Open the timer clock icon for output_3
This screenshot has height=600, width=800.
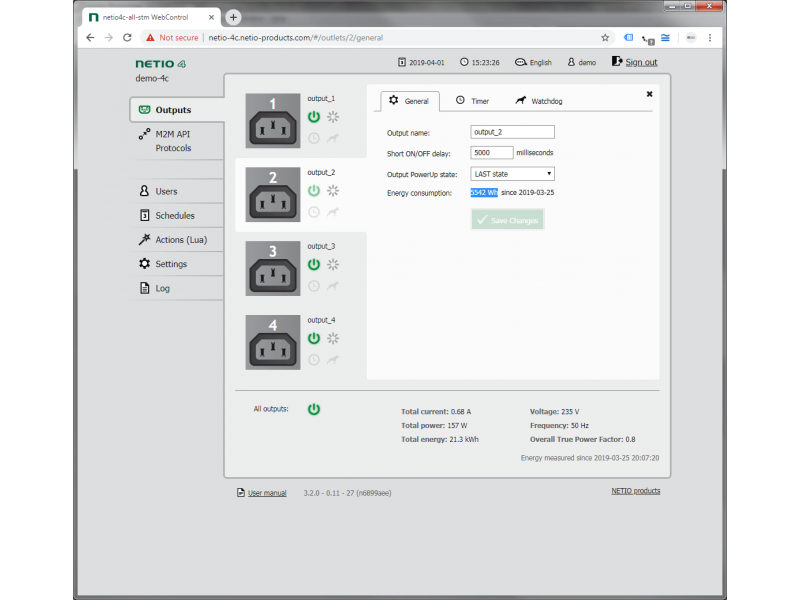pos(314,286)
